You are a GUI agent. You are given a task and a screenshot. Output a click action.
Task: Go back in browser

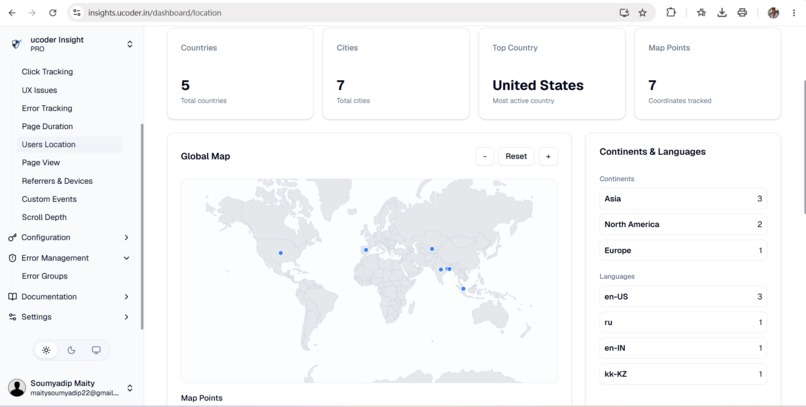pyautogui.click(x=12, y=13)
